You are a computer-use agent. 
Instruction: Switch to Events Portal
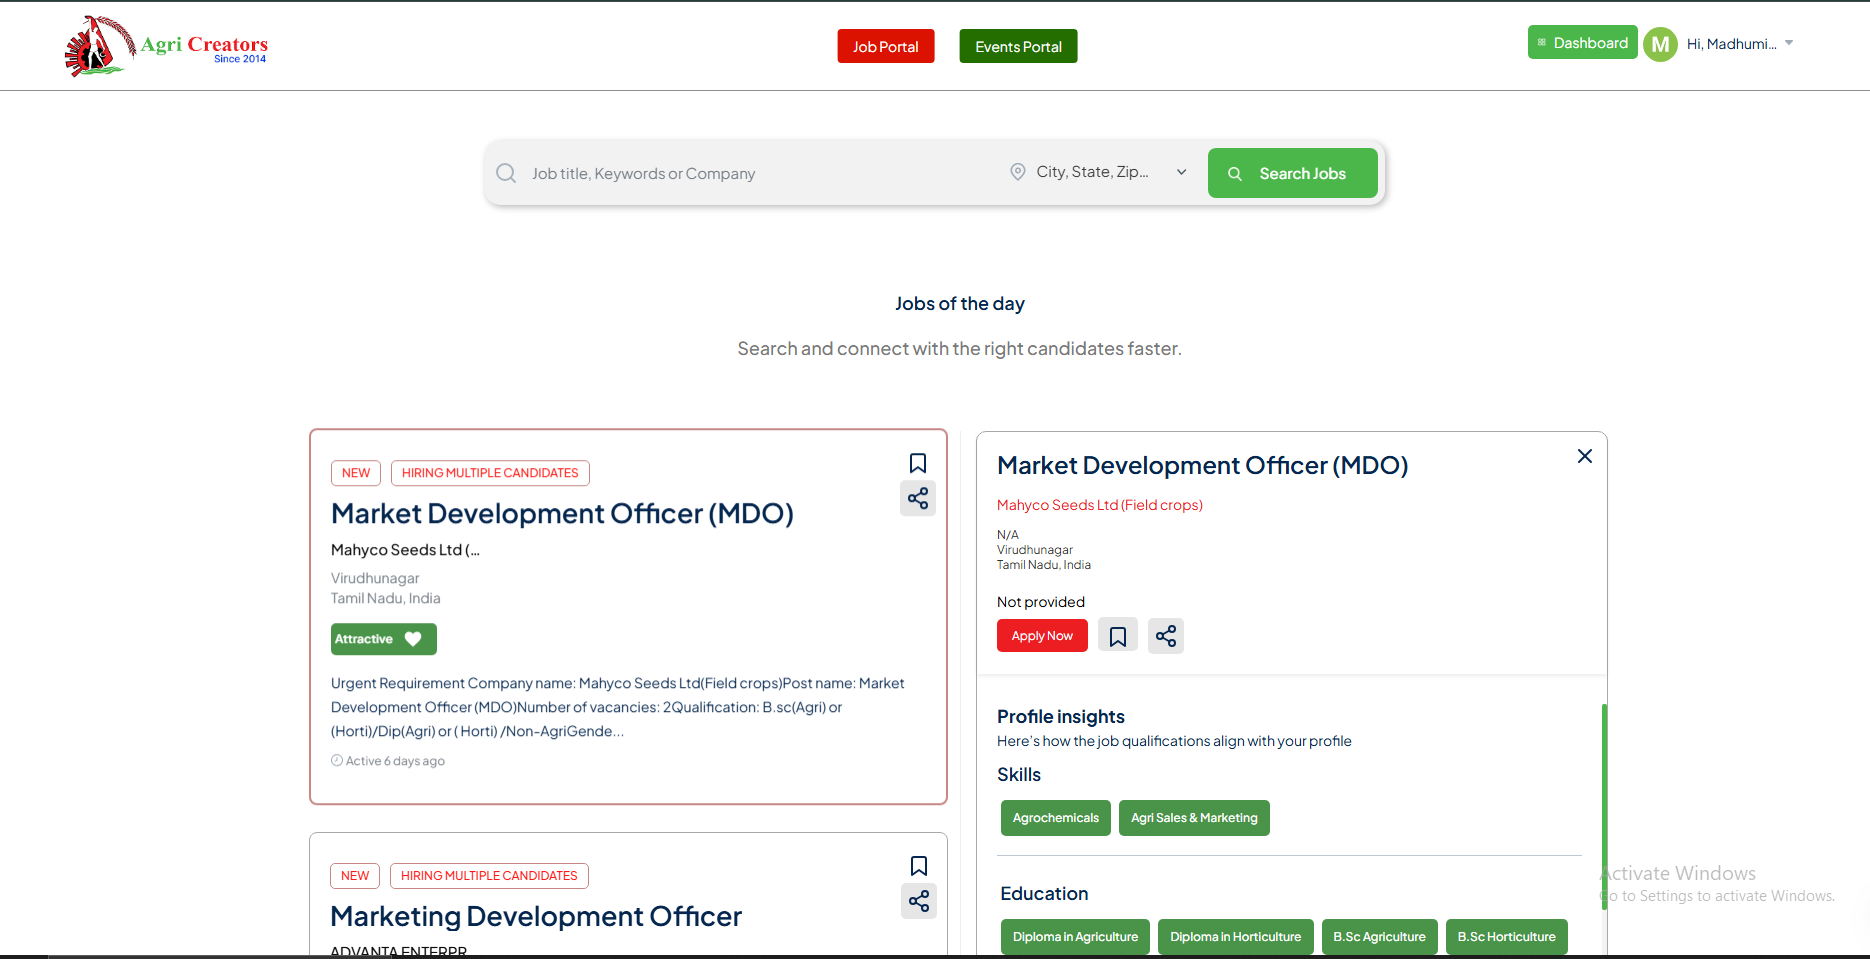(1018, 46)
